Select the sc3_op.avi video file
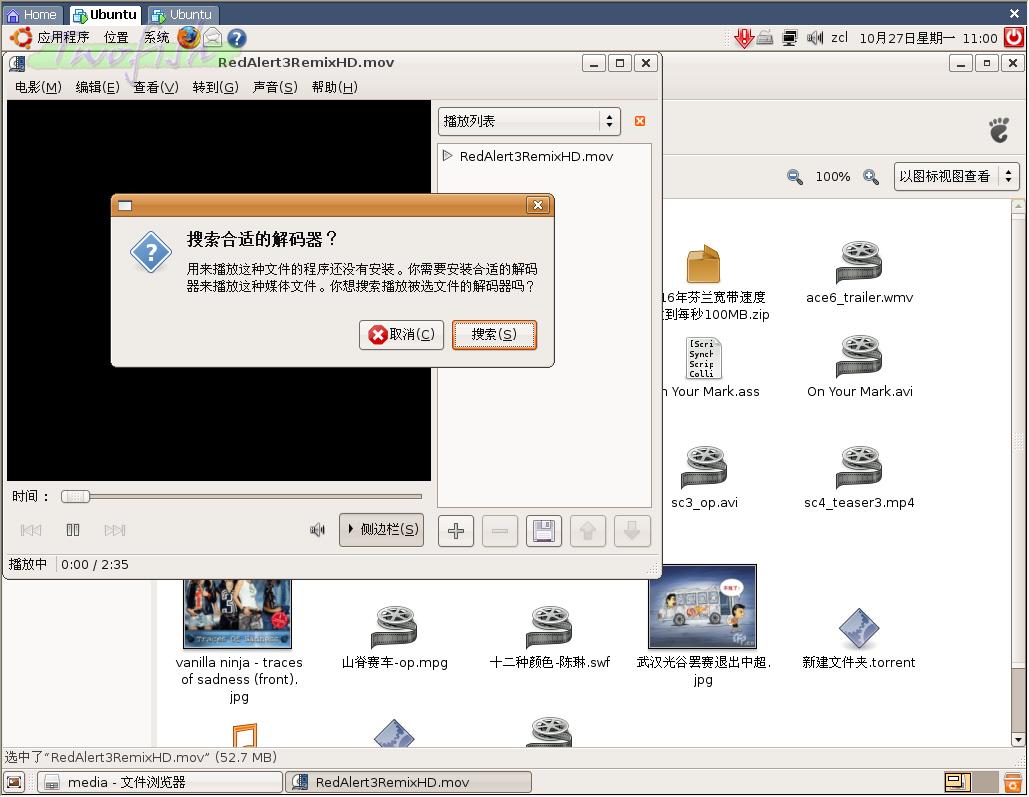This screenshot has width=1029, height=797. [x=704, y=478]
